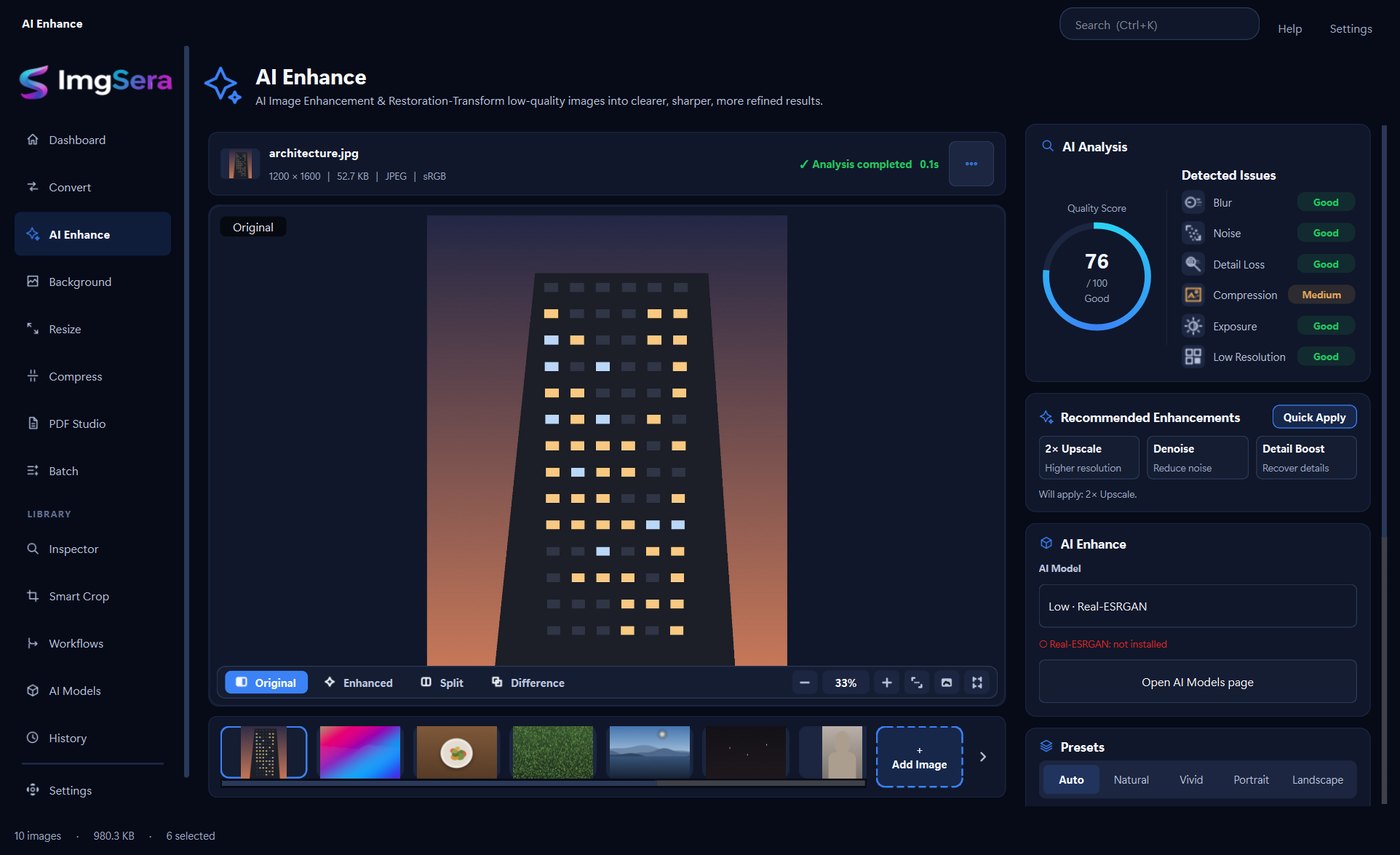Click the Add Image button
Image resolution: width=1400 pixels, height=855 pixels.
click(x=919, y=757)
